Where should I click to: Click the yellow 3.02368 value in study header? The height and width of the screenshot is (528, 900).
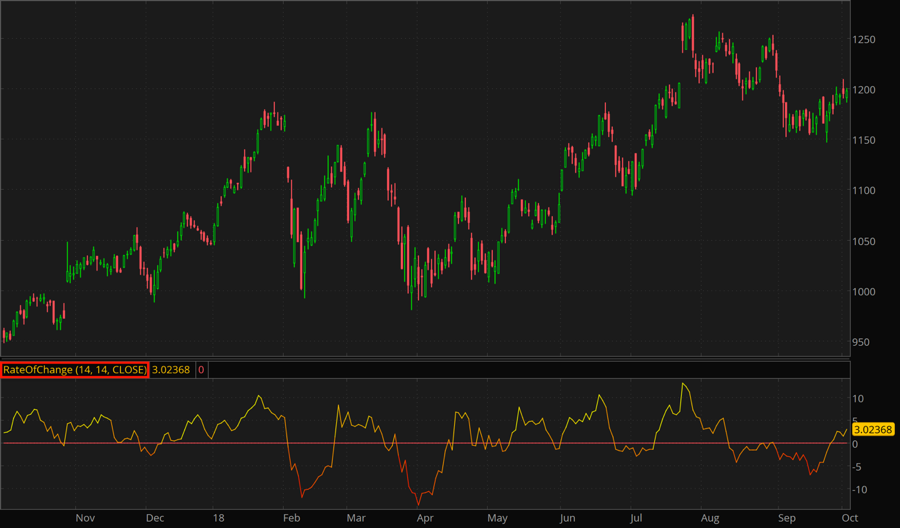click(171, 370)
